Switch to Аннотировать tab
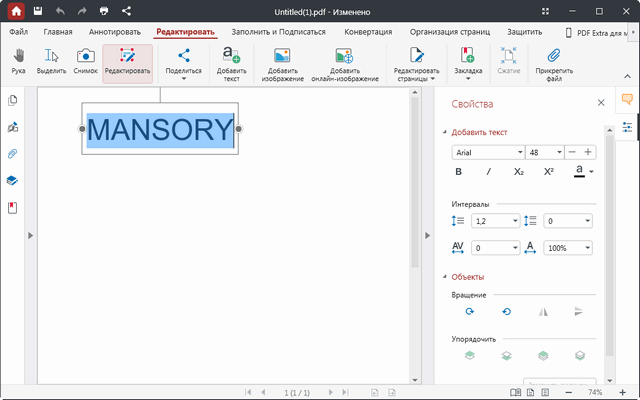 (x=114, y=32)
